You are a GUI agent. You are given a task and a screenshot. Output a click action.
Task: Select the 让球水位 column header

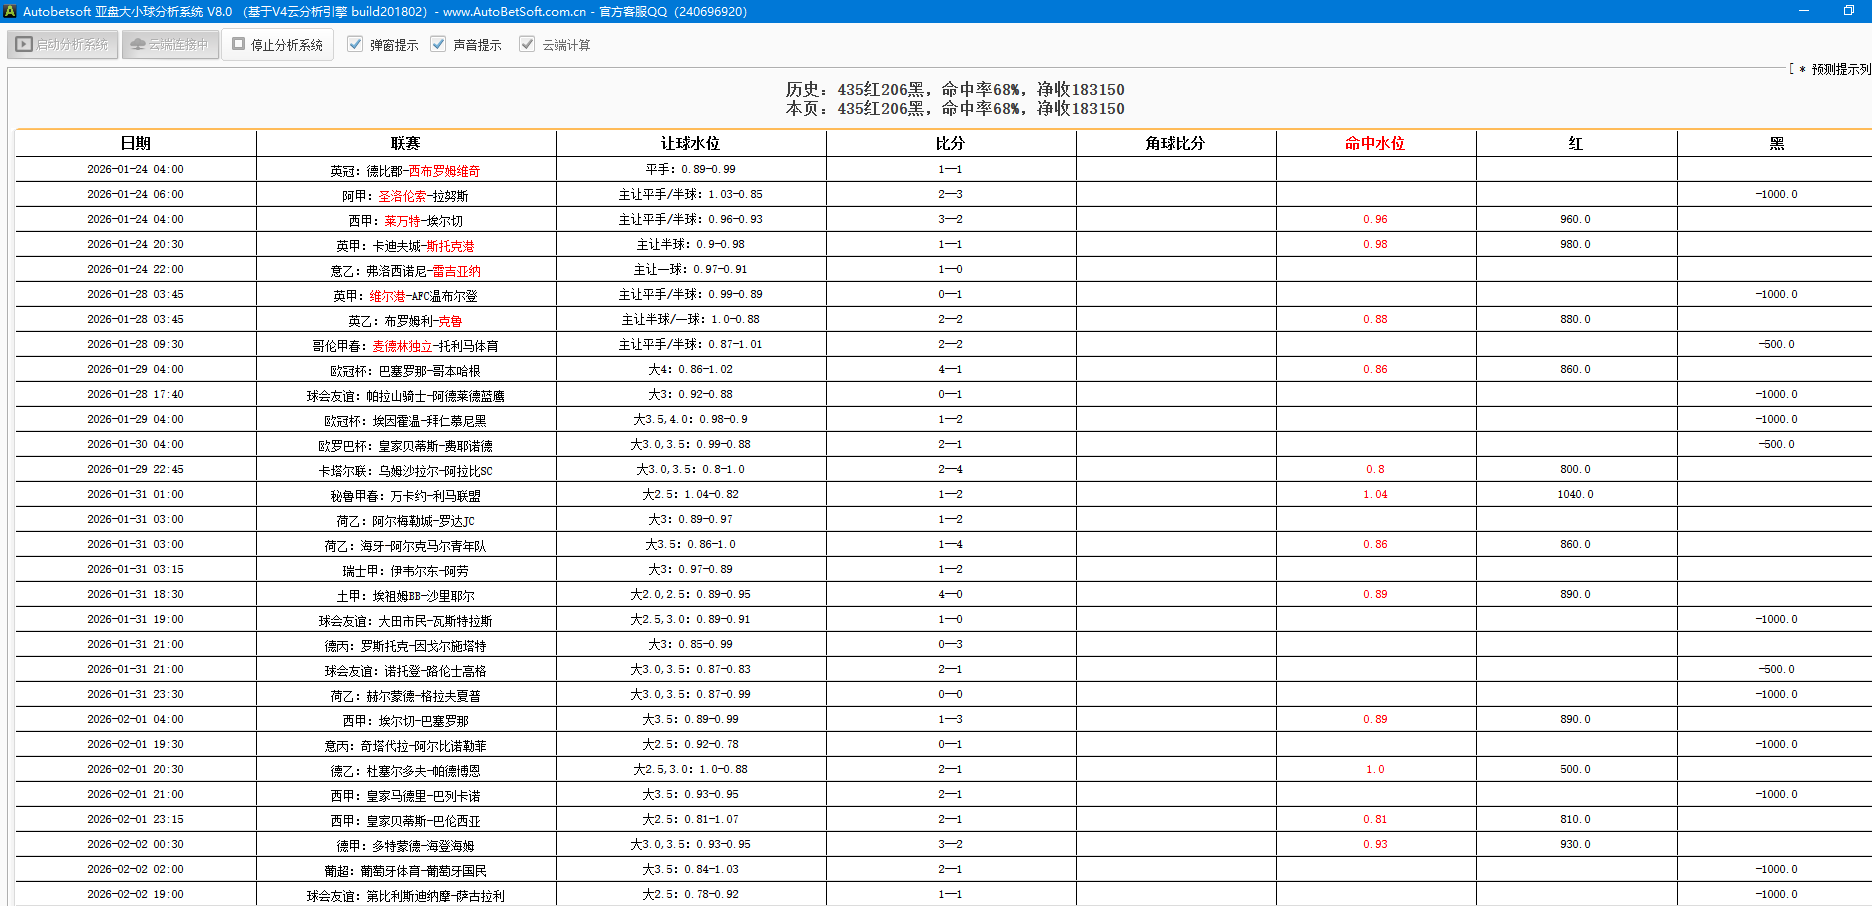coord(690,143)
